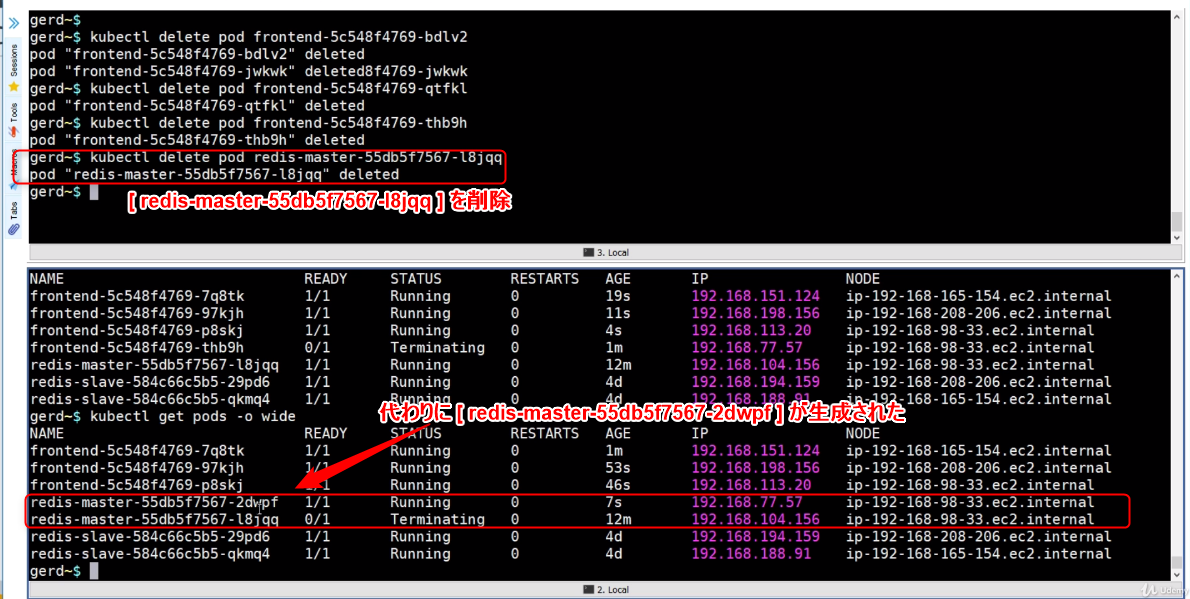This screenshot has height=599, width=1190.
Task: Click the 'kubectl delete pod frontend-5c548f4769-thb9h' command
Action: (279, 123)
